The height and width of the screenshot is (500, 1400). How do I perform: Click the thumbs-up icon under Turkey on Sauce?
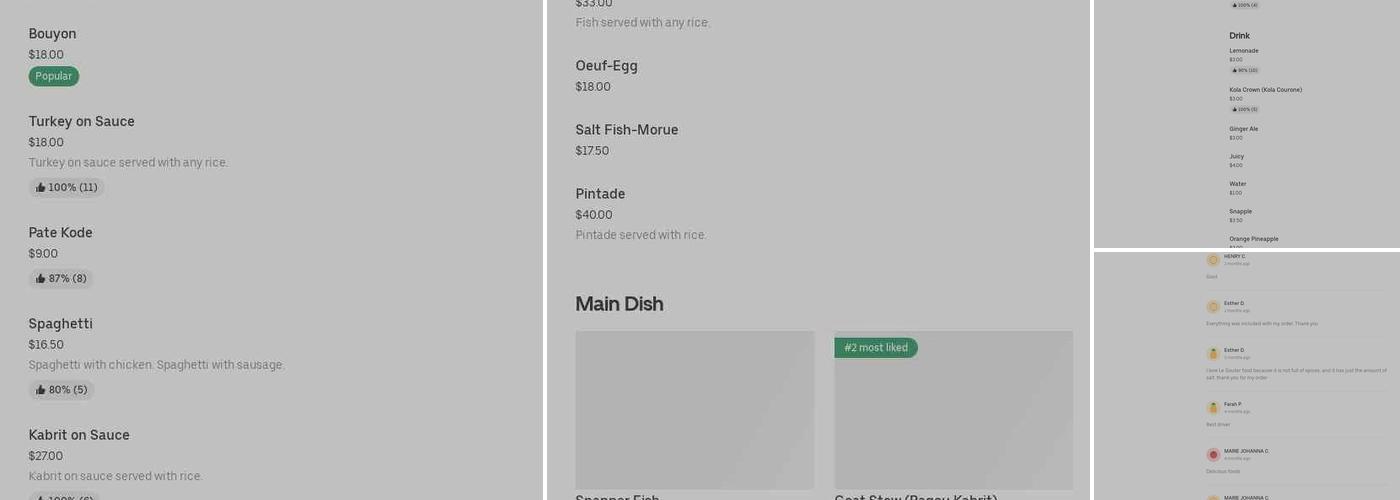[x=41, y=188]
